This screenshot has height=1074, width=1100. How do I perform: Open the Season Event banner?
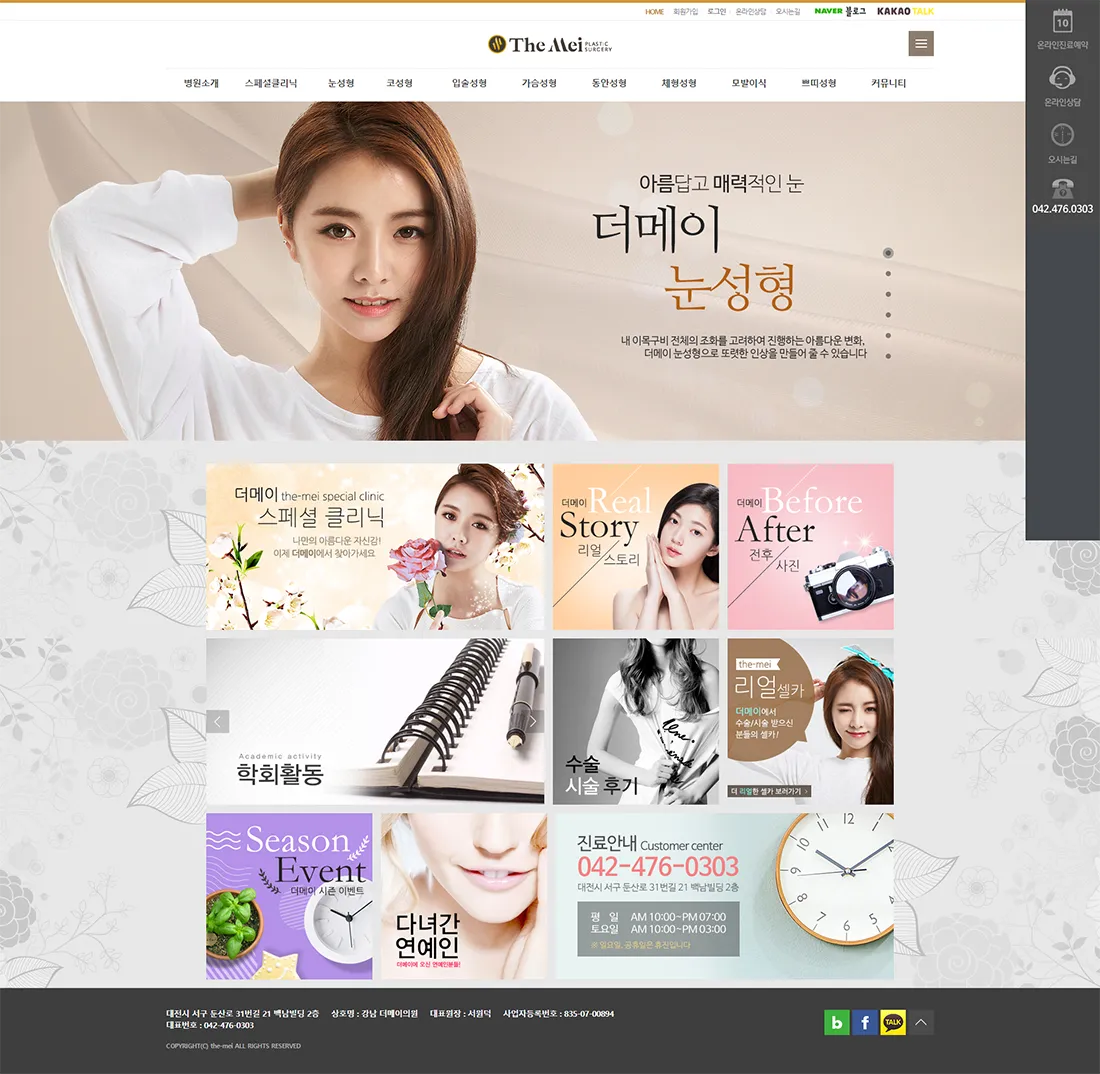[289, 896]
